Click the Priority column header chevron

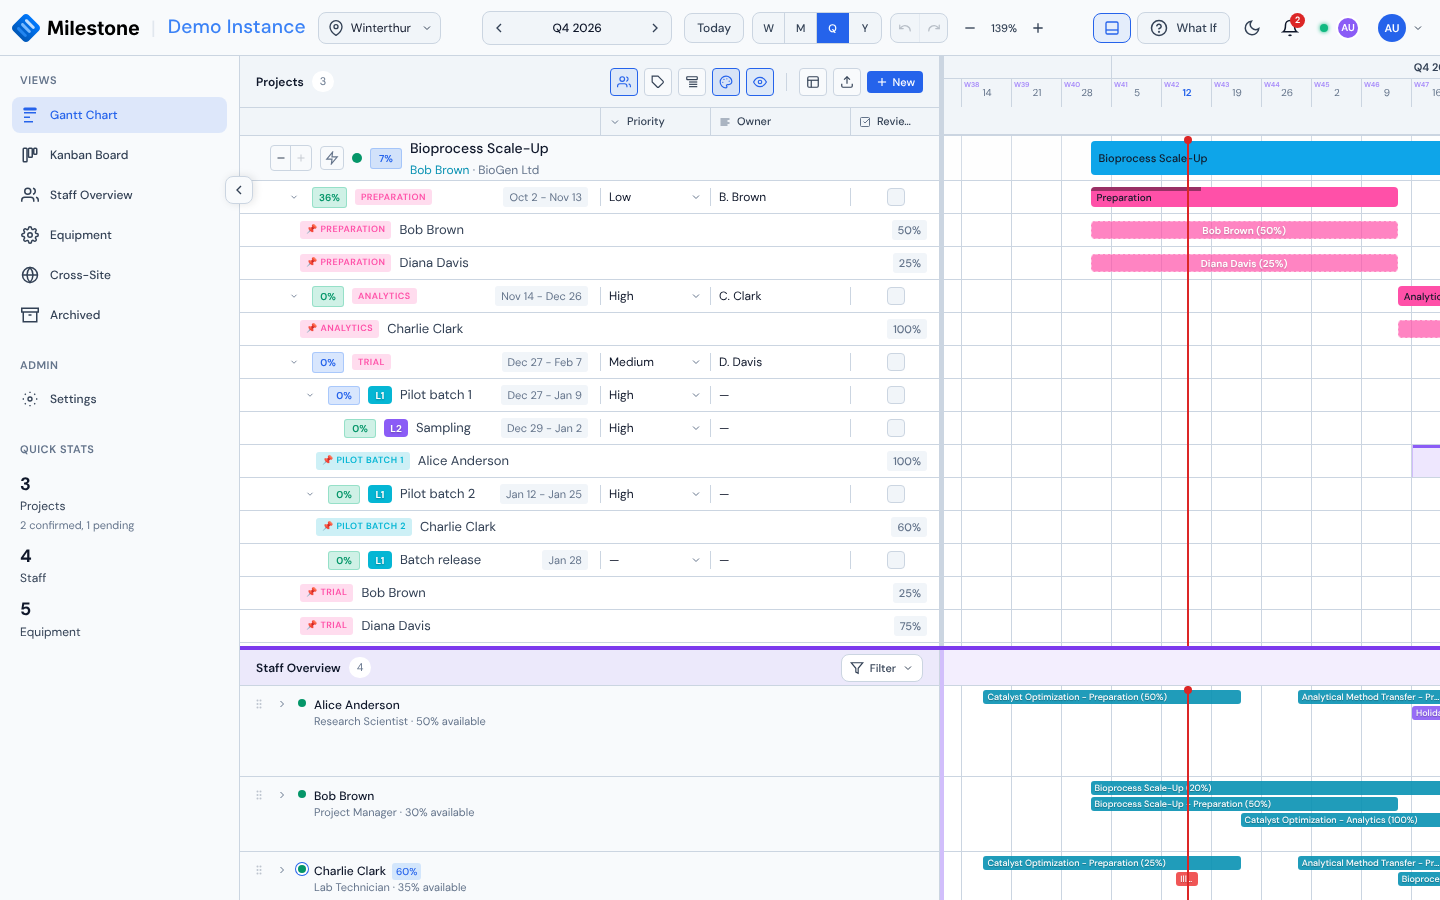[x=615, y=122]
